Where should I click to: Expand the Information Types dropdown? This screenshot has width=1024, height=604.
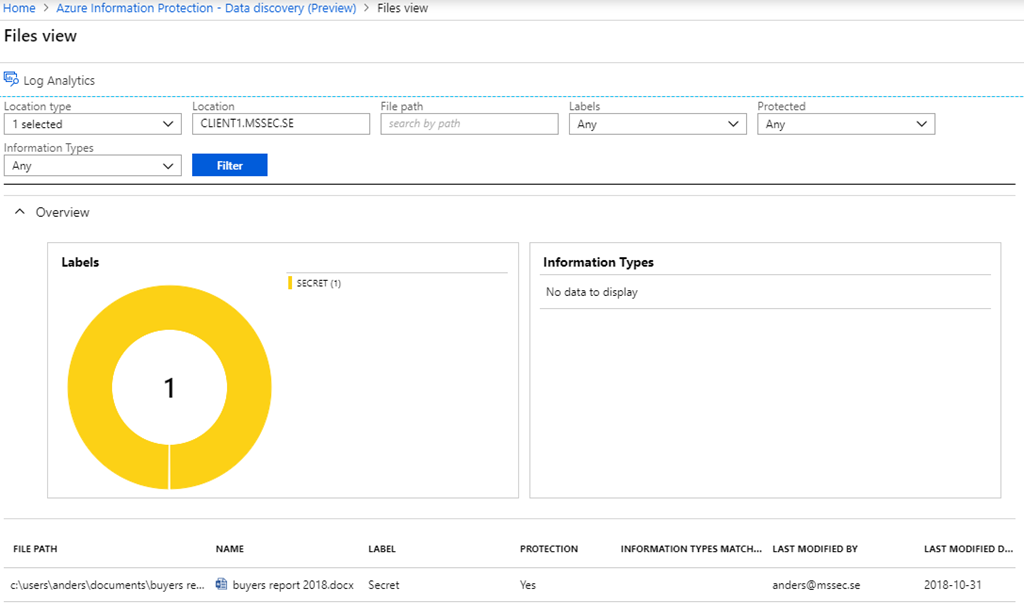[x=92, y=166]
